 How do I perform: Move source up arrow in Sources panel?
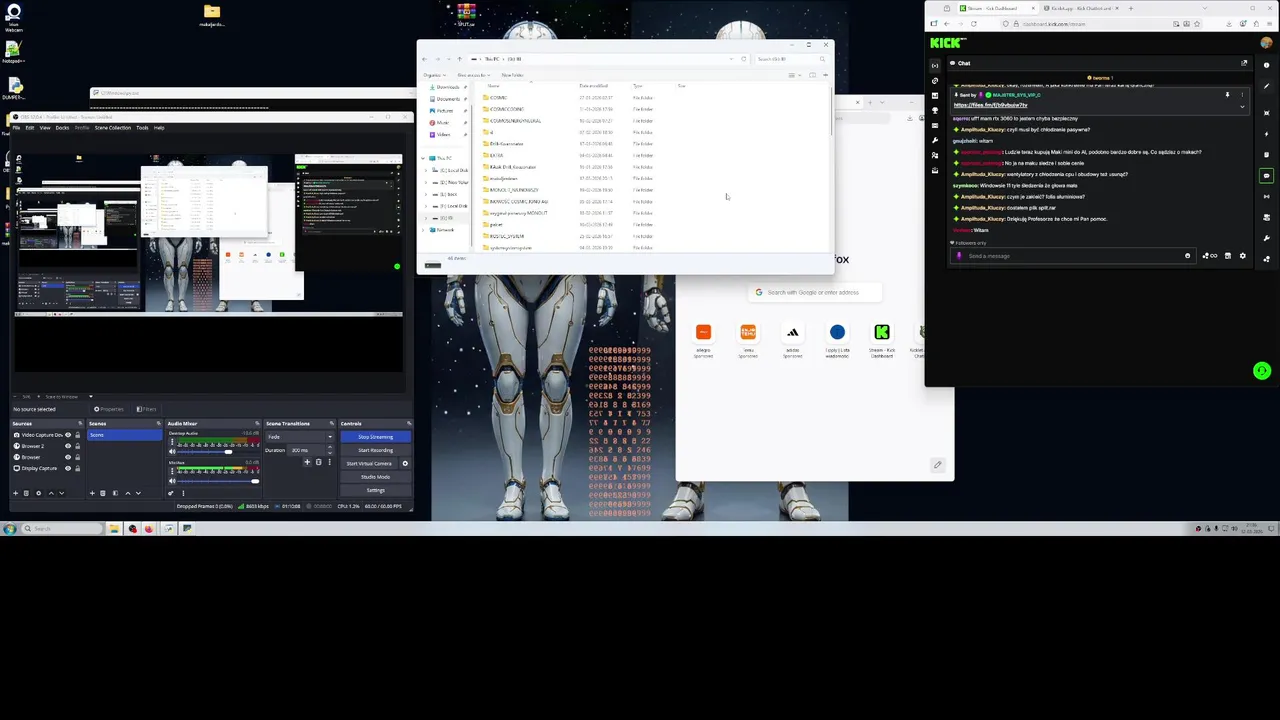click(51, 493)
